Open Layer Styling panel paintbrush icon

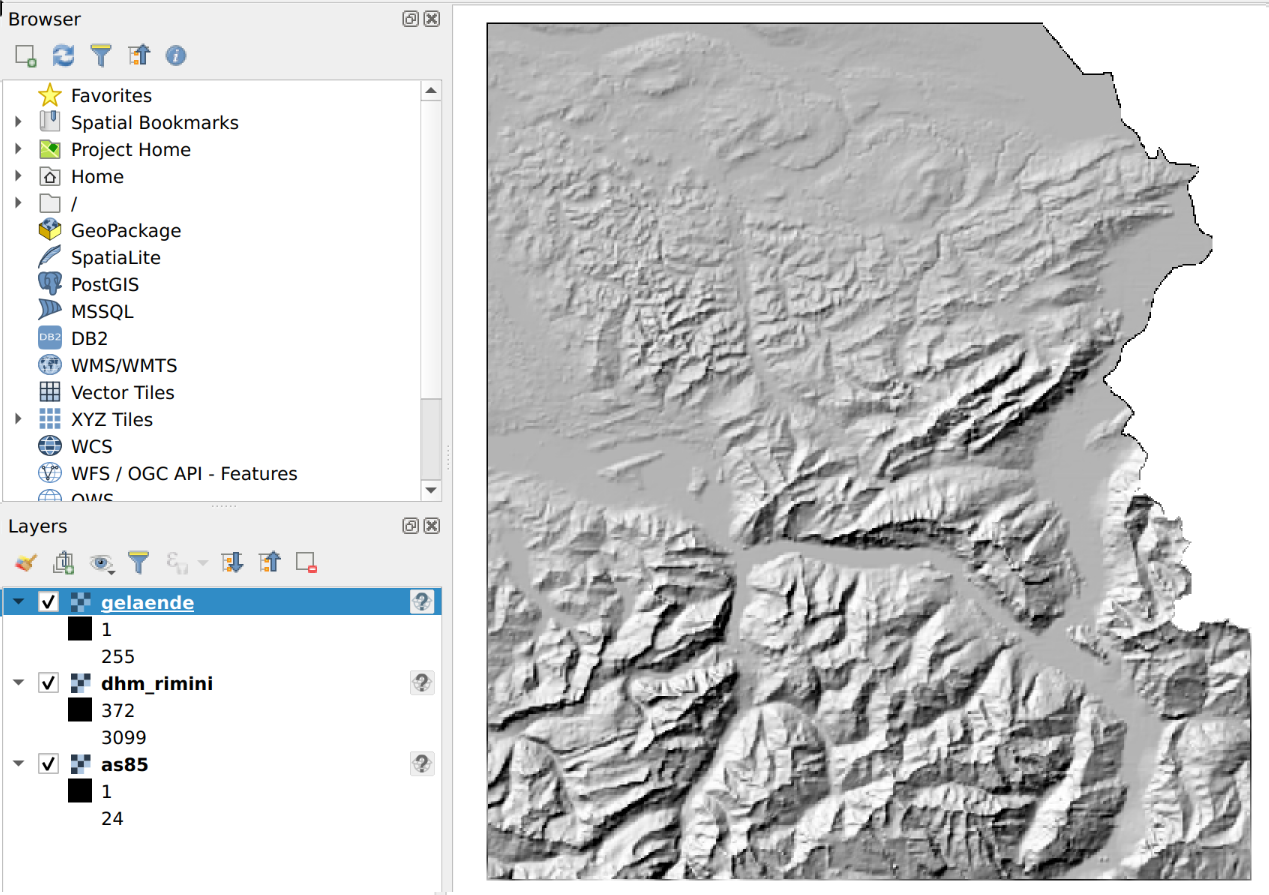pos(26,563)
